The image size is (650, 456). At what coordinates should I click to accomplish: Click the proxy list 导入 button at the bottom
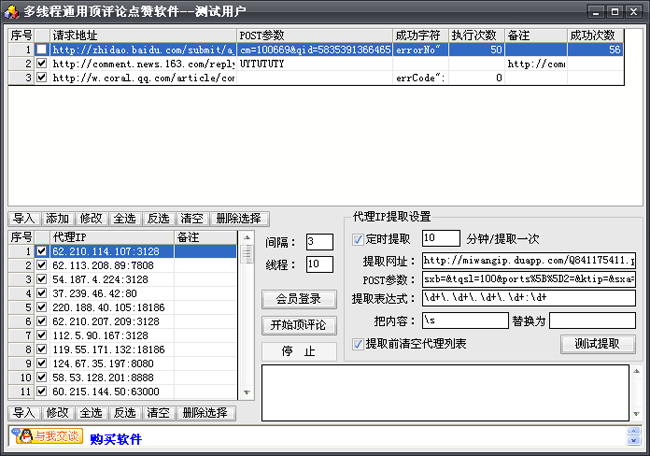coord(24,413)
